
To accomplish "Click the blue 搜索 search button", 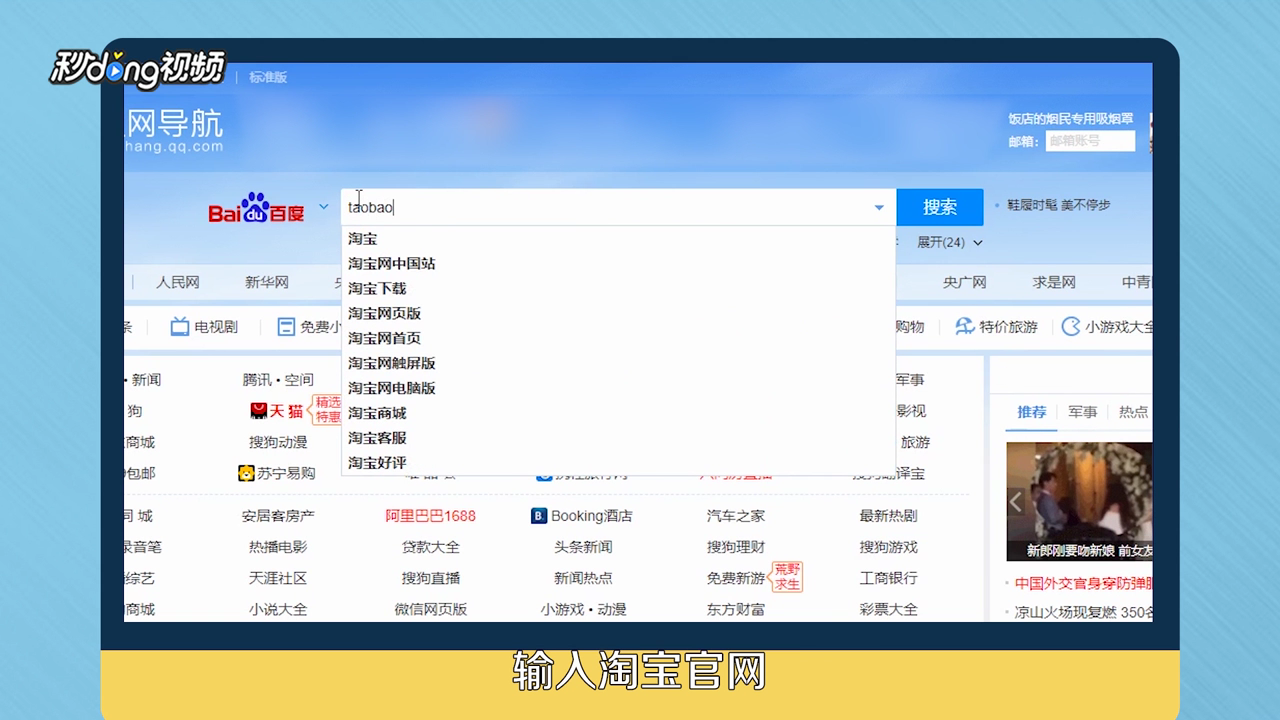I will (940, 207).
